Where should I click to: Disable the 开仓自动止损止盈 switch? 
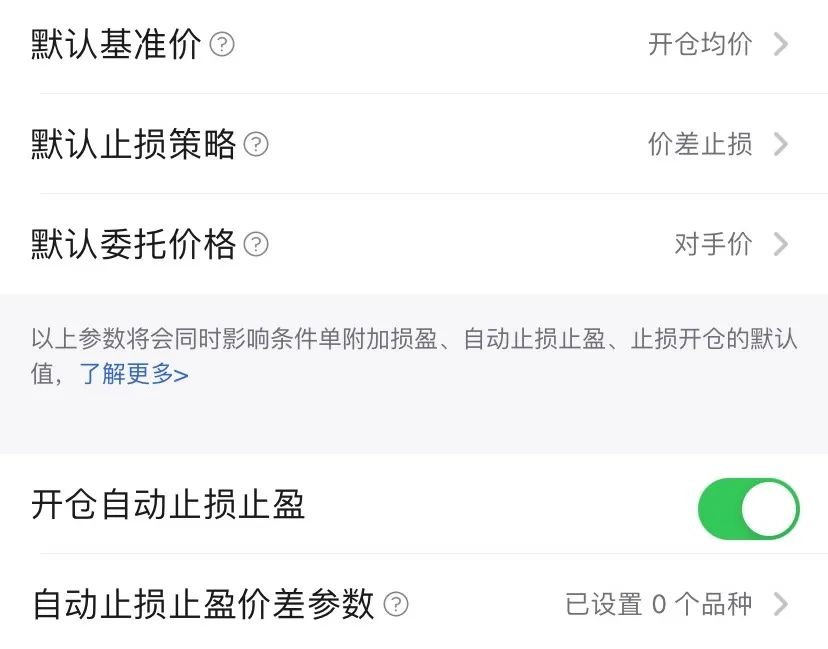(748, 509)
